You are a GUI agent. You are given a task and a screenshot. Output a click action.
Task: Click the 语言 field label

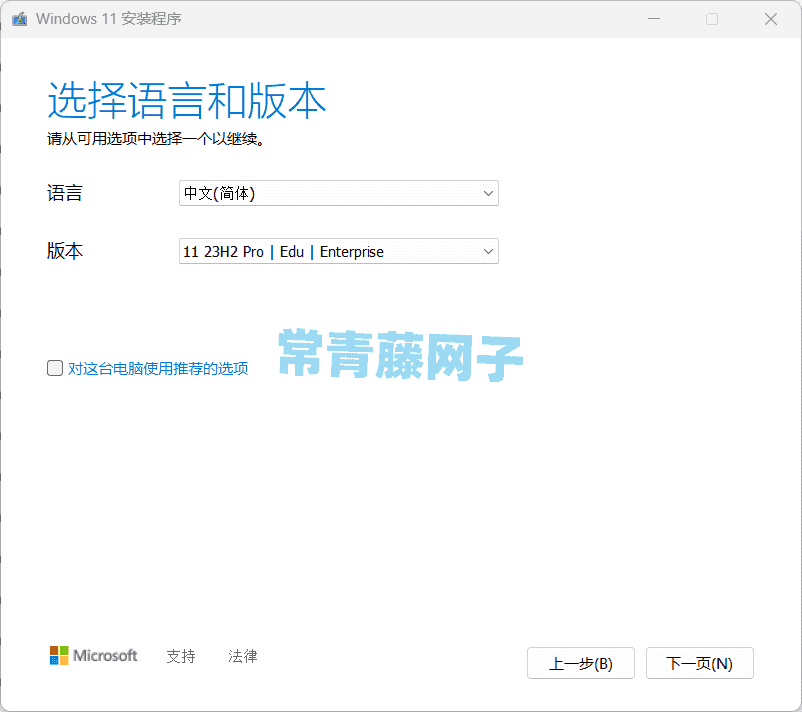[x=64, y=193]
